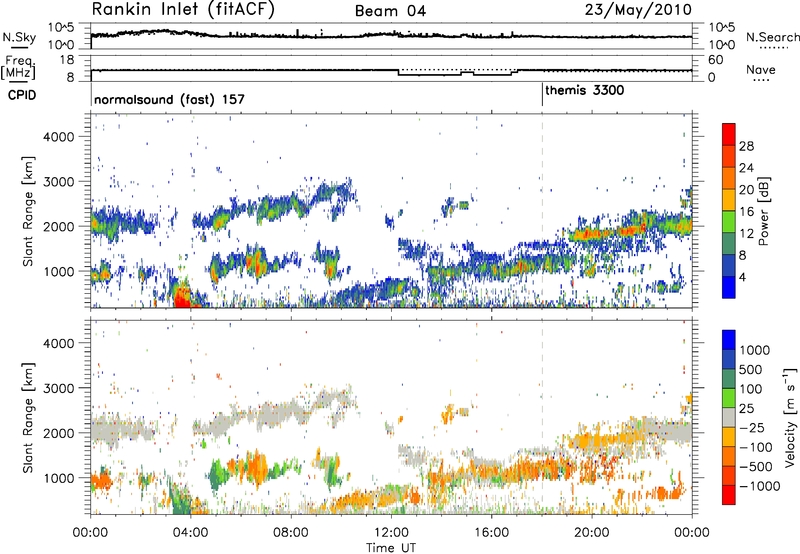Click the '12:00' time tick label
Viewport: 800px width, 554px height.
pos(391,533)
